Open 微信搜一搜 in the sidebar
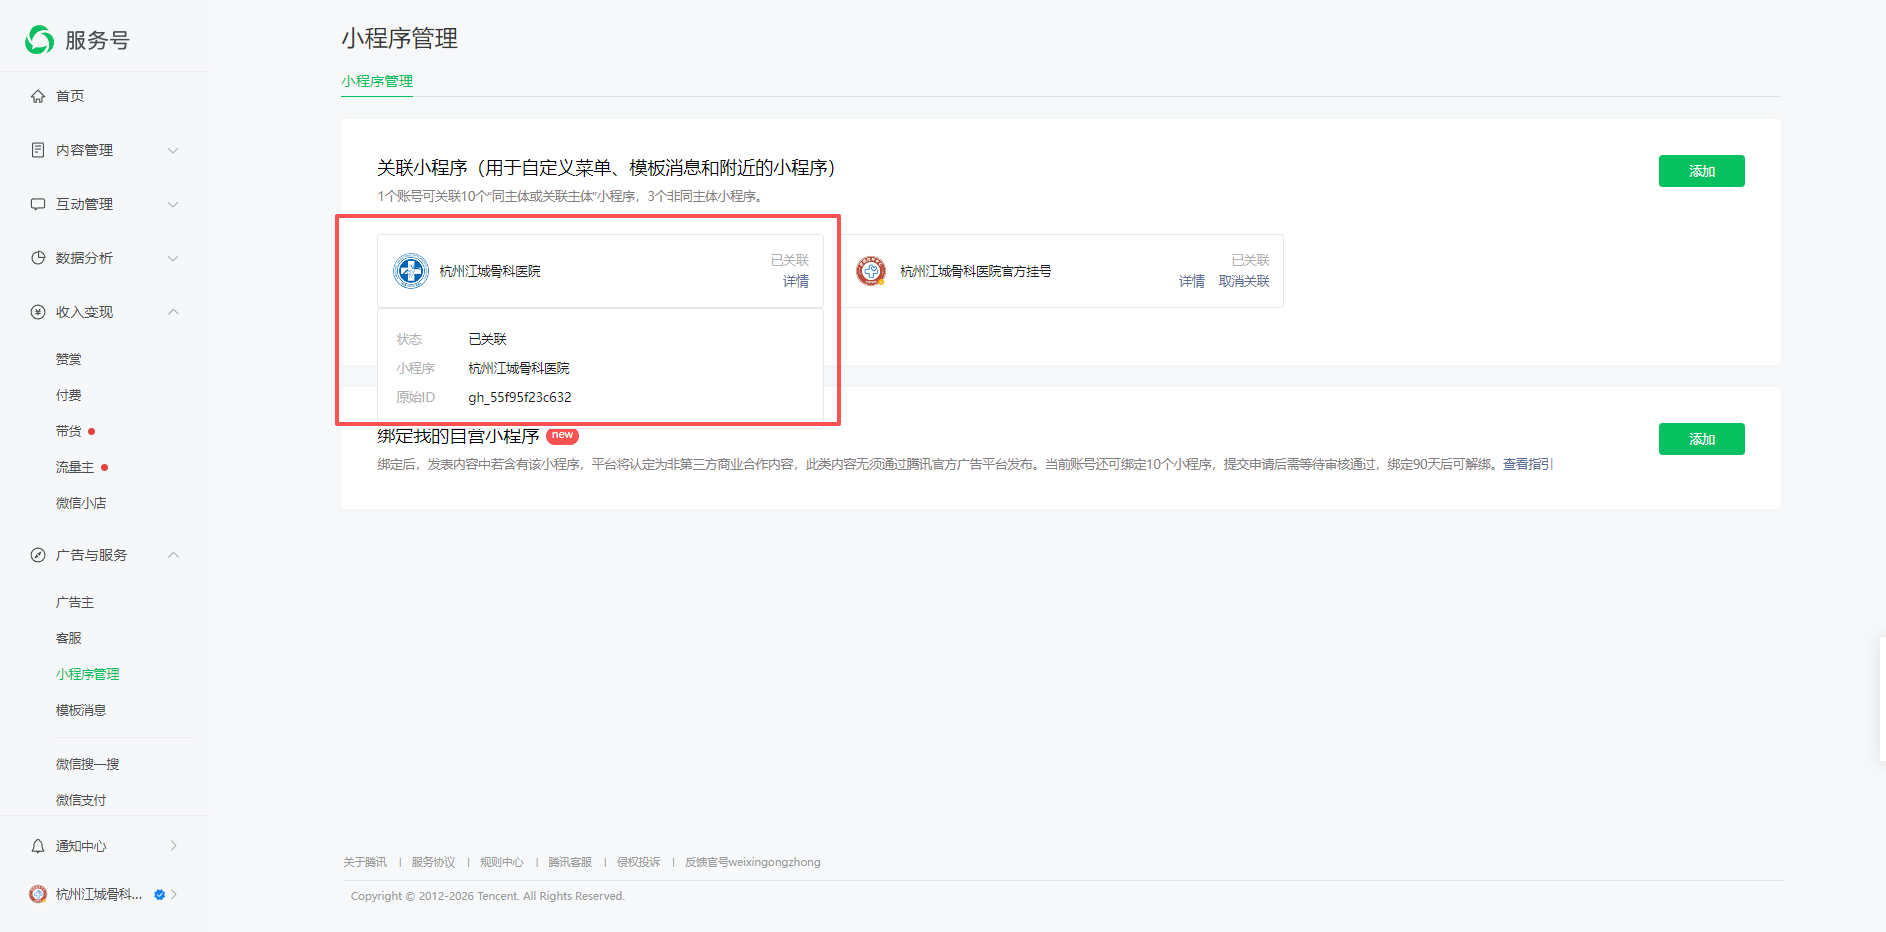Viewport: 1886px width, 932px height. click(x=88, y=764)
